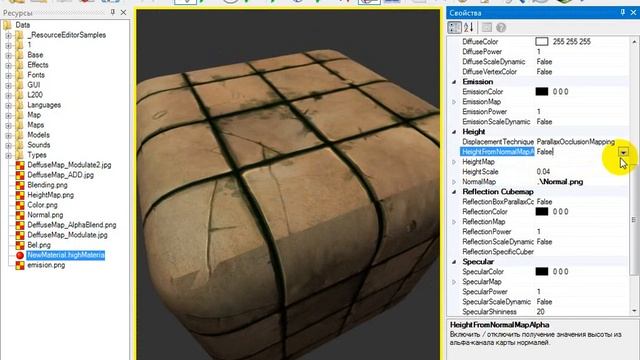Click the black ReflectionColor swatch
The image size is (640, 360).
[542, 212]
